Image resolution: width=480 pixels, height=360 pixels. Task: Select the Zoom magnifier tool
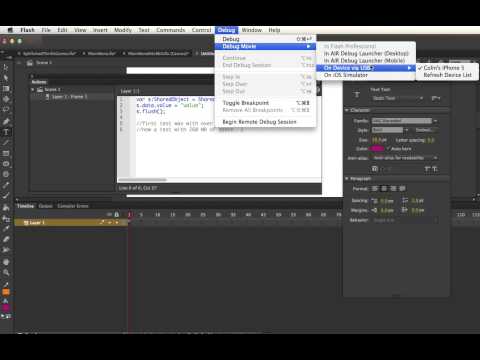click(x=6, y=273)
